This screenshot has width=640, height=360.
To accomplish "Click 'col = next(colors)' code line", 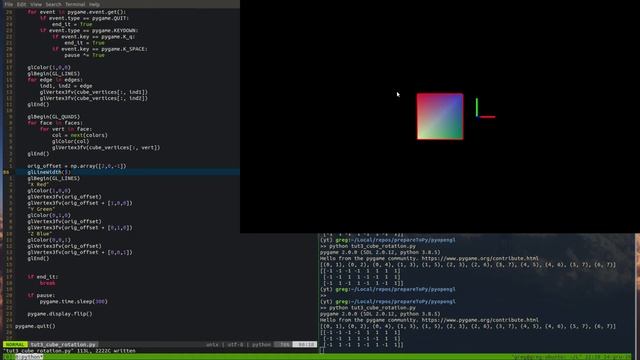I will point(80,135).
